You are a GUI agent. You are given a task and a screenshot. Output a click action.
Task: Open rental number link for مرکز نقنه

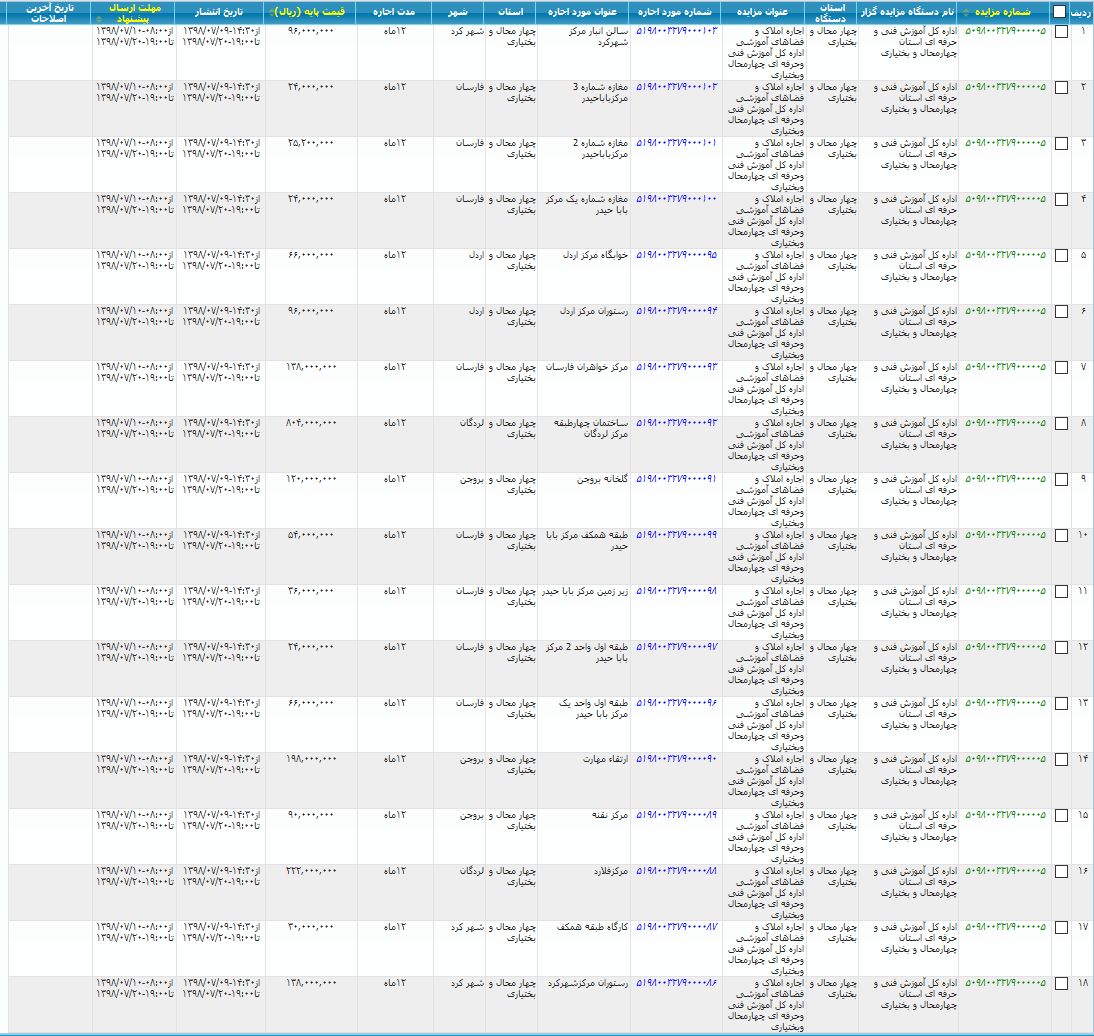pos(677,815)
